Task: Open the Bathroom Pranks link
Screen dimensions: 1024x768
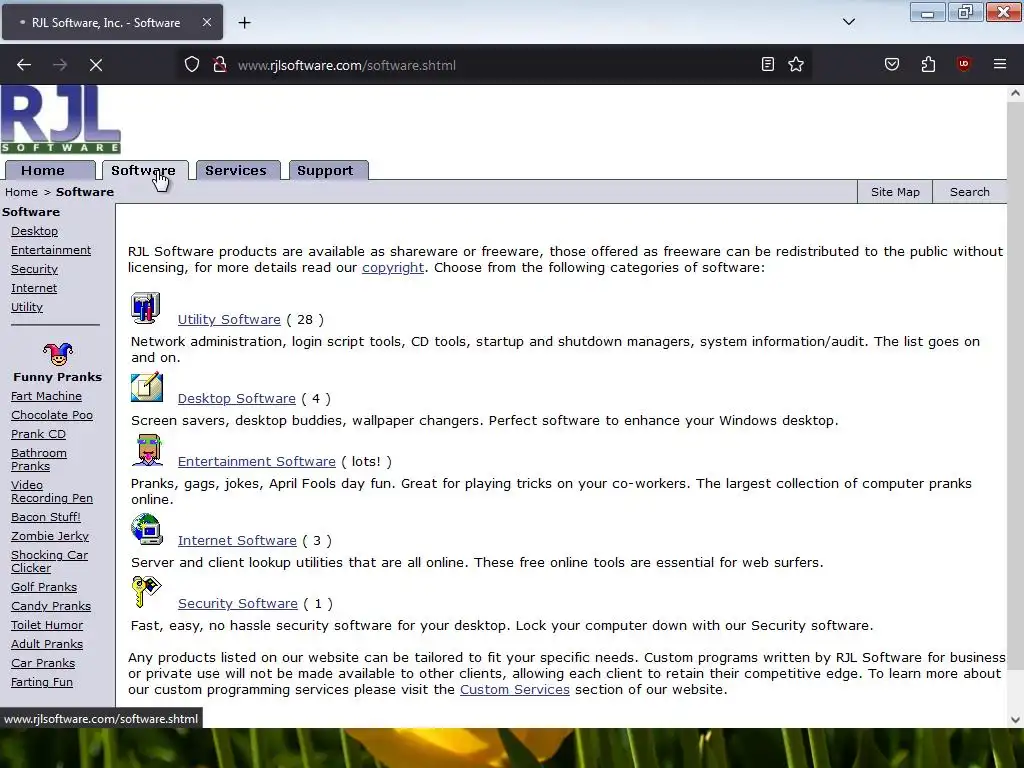Action: pos(39,460)
